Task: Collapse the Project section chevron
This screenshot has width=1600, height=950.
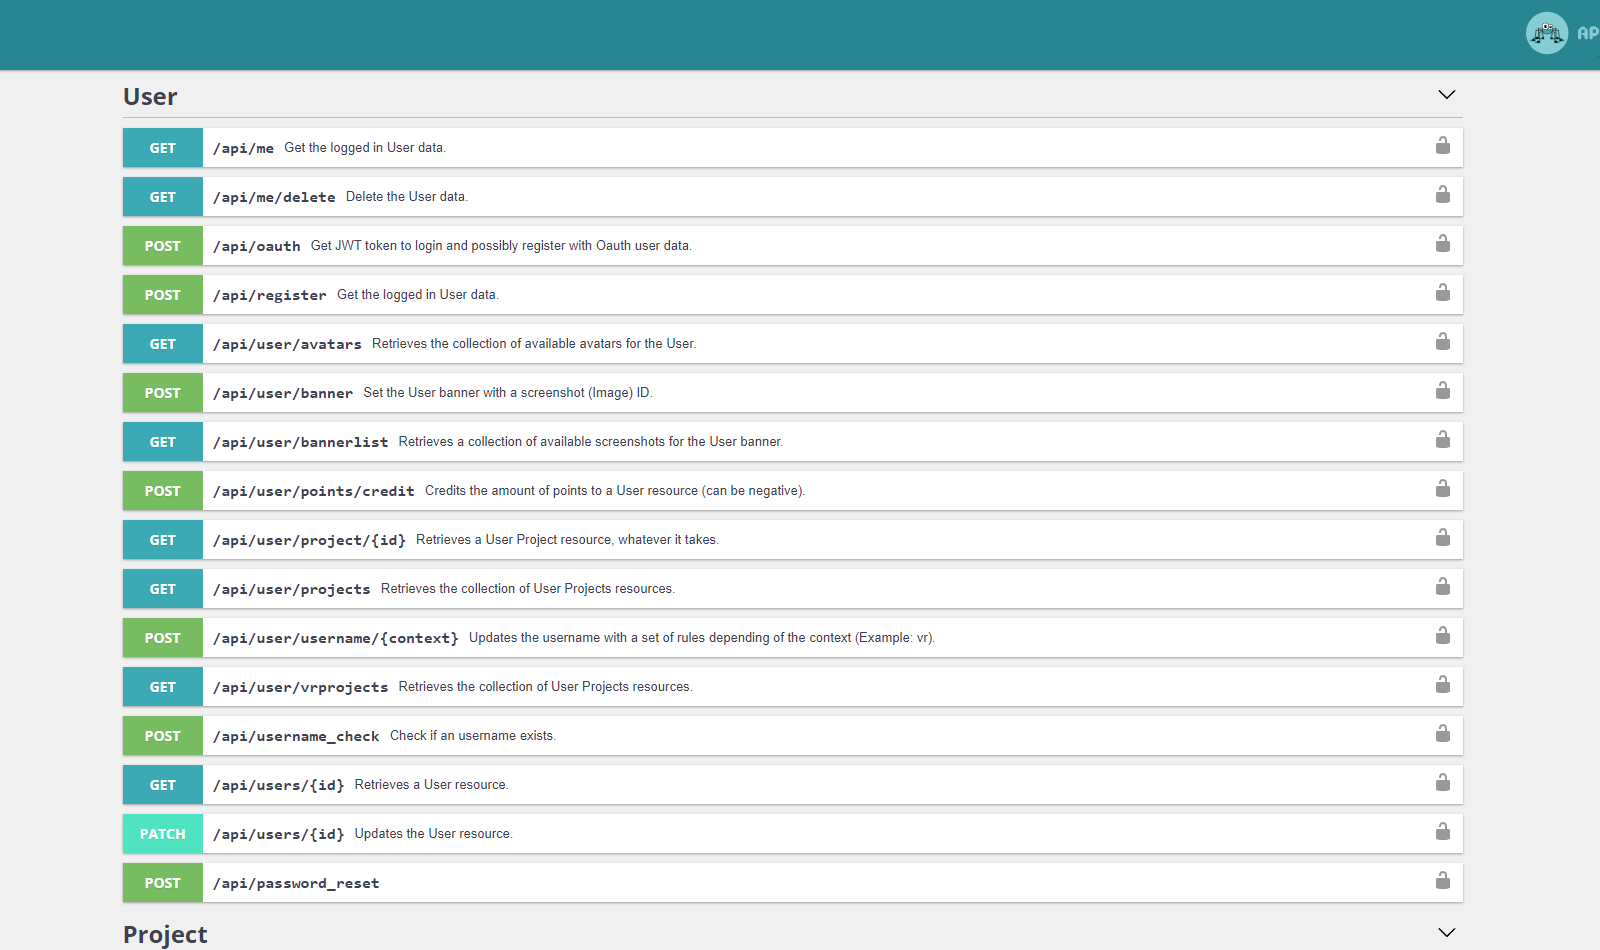Action: pos(1446,932)
